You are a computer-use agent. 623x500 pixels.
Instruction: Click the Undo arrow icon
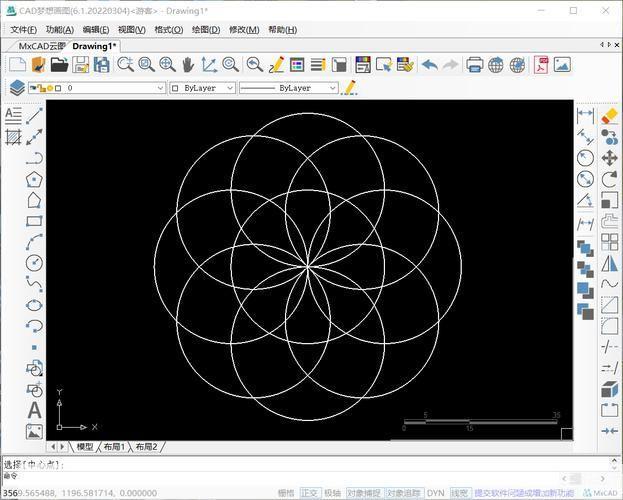430,65
